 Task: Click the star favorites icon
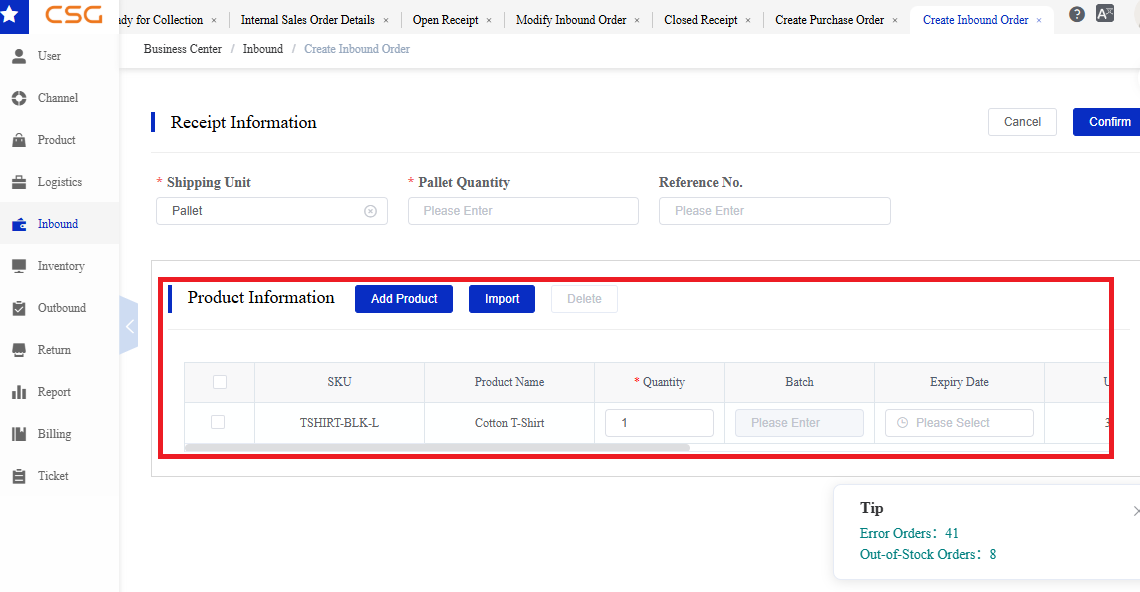(x=10, y=15)
